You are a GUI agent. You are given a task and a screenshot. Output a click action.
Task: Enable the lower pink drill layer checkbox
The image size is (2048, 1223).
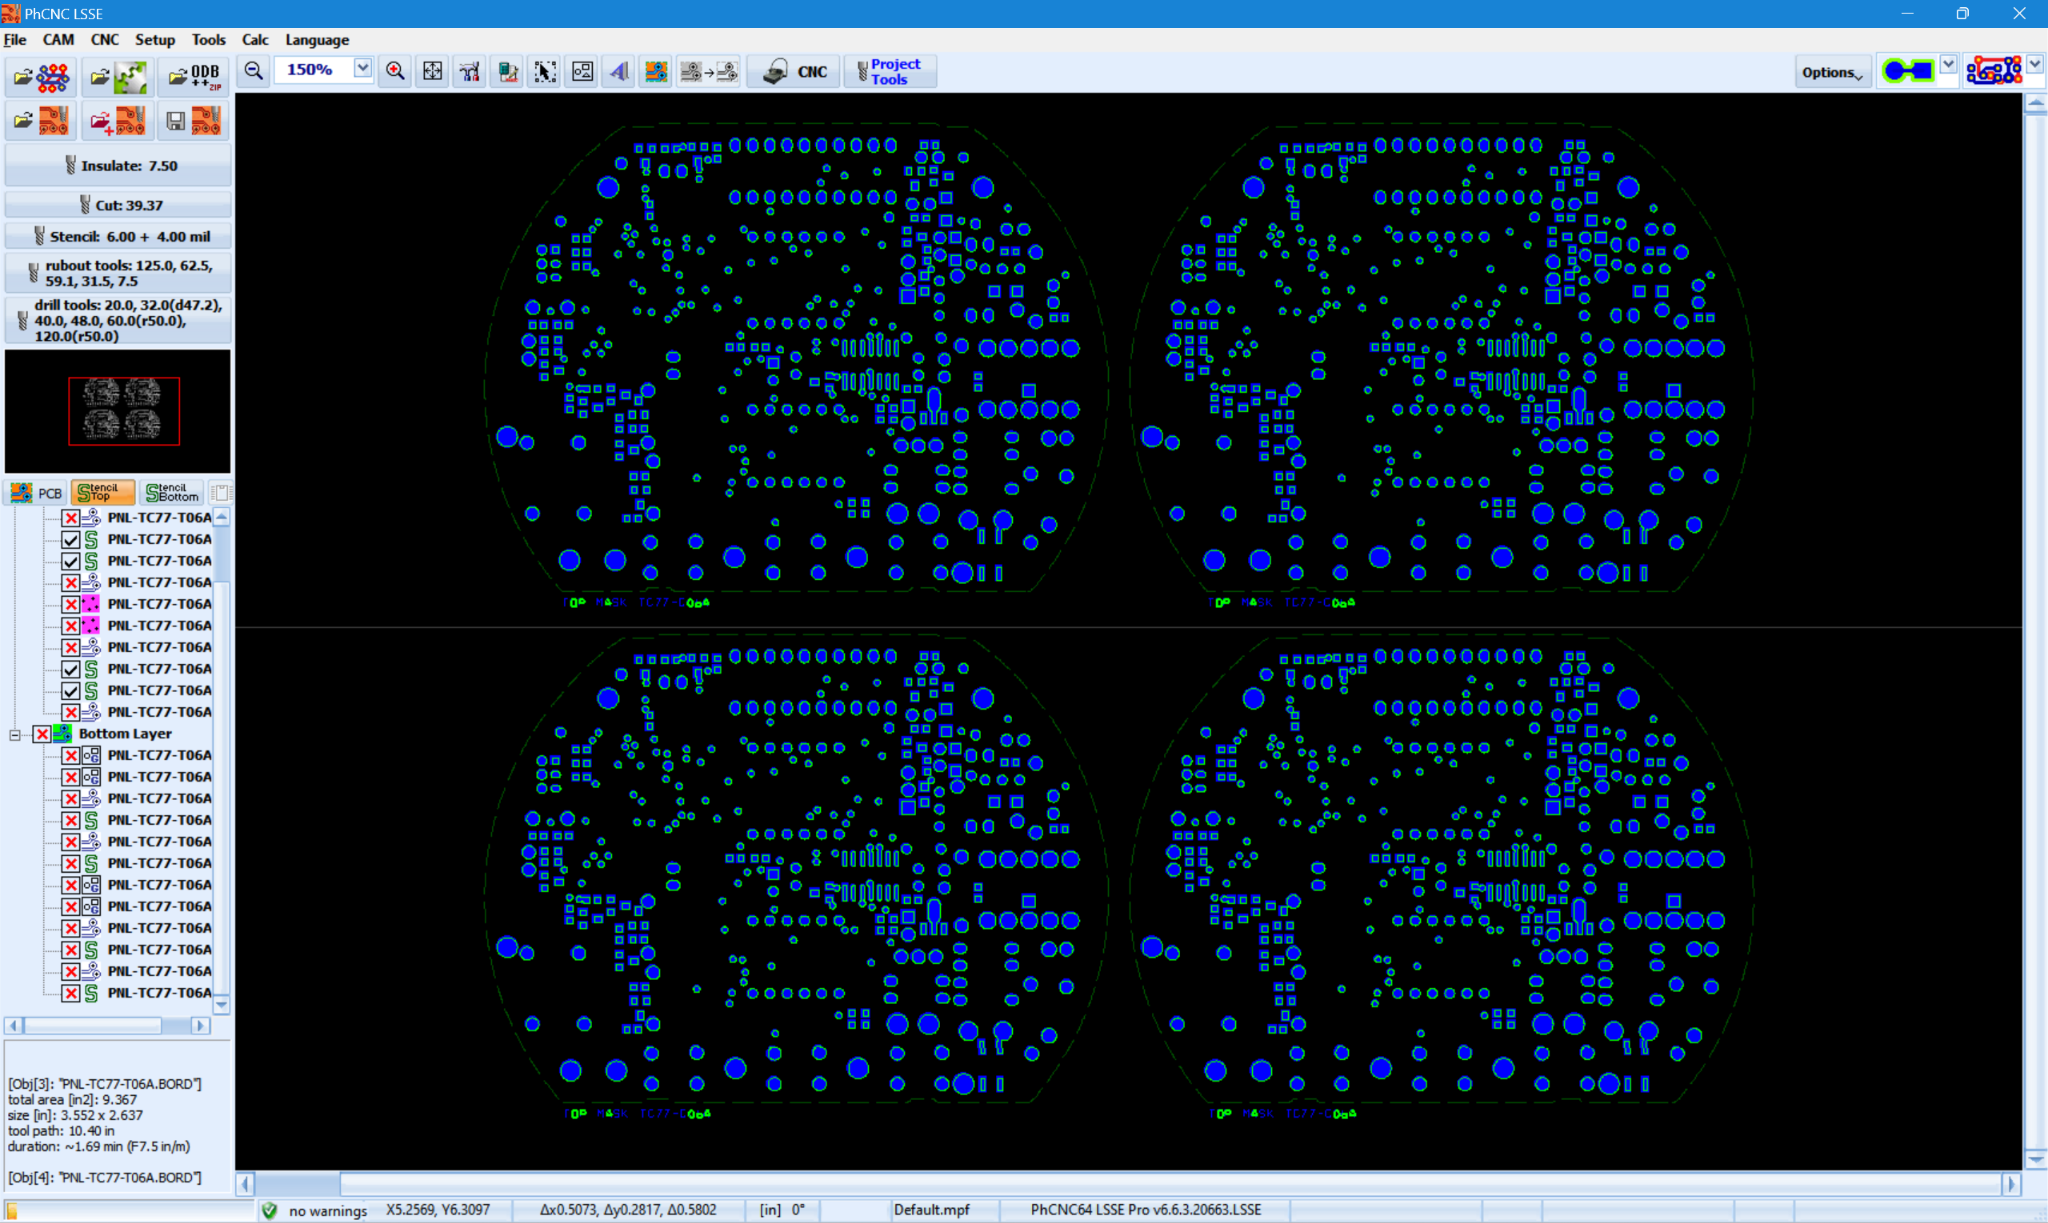71,626
